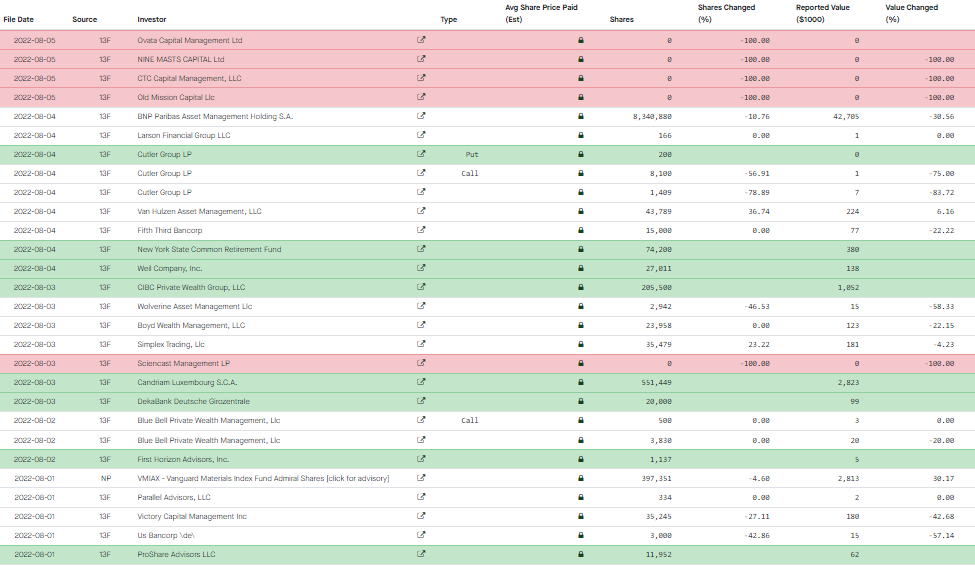
Task: Select reported value 42,705
Action: (846, 116)
